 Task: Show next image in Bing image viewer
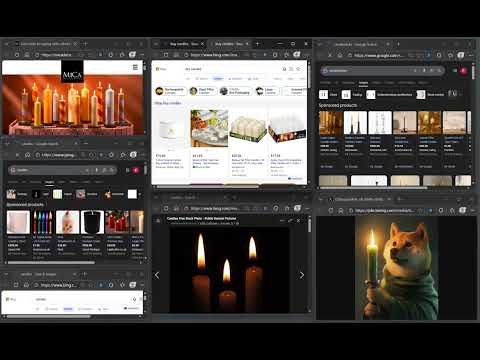tap(302, 275)
